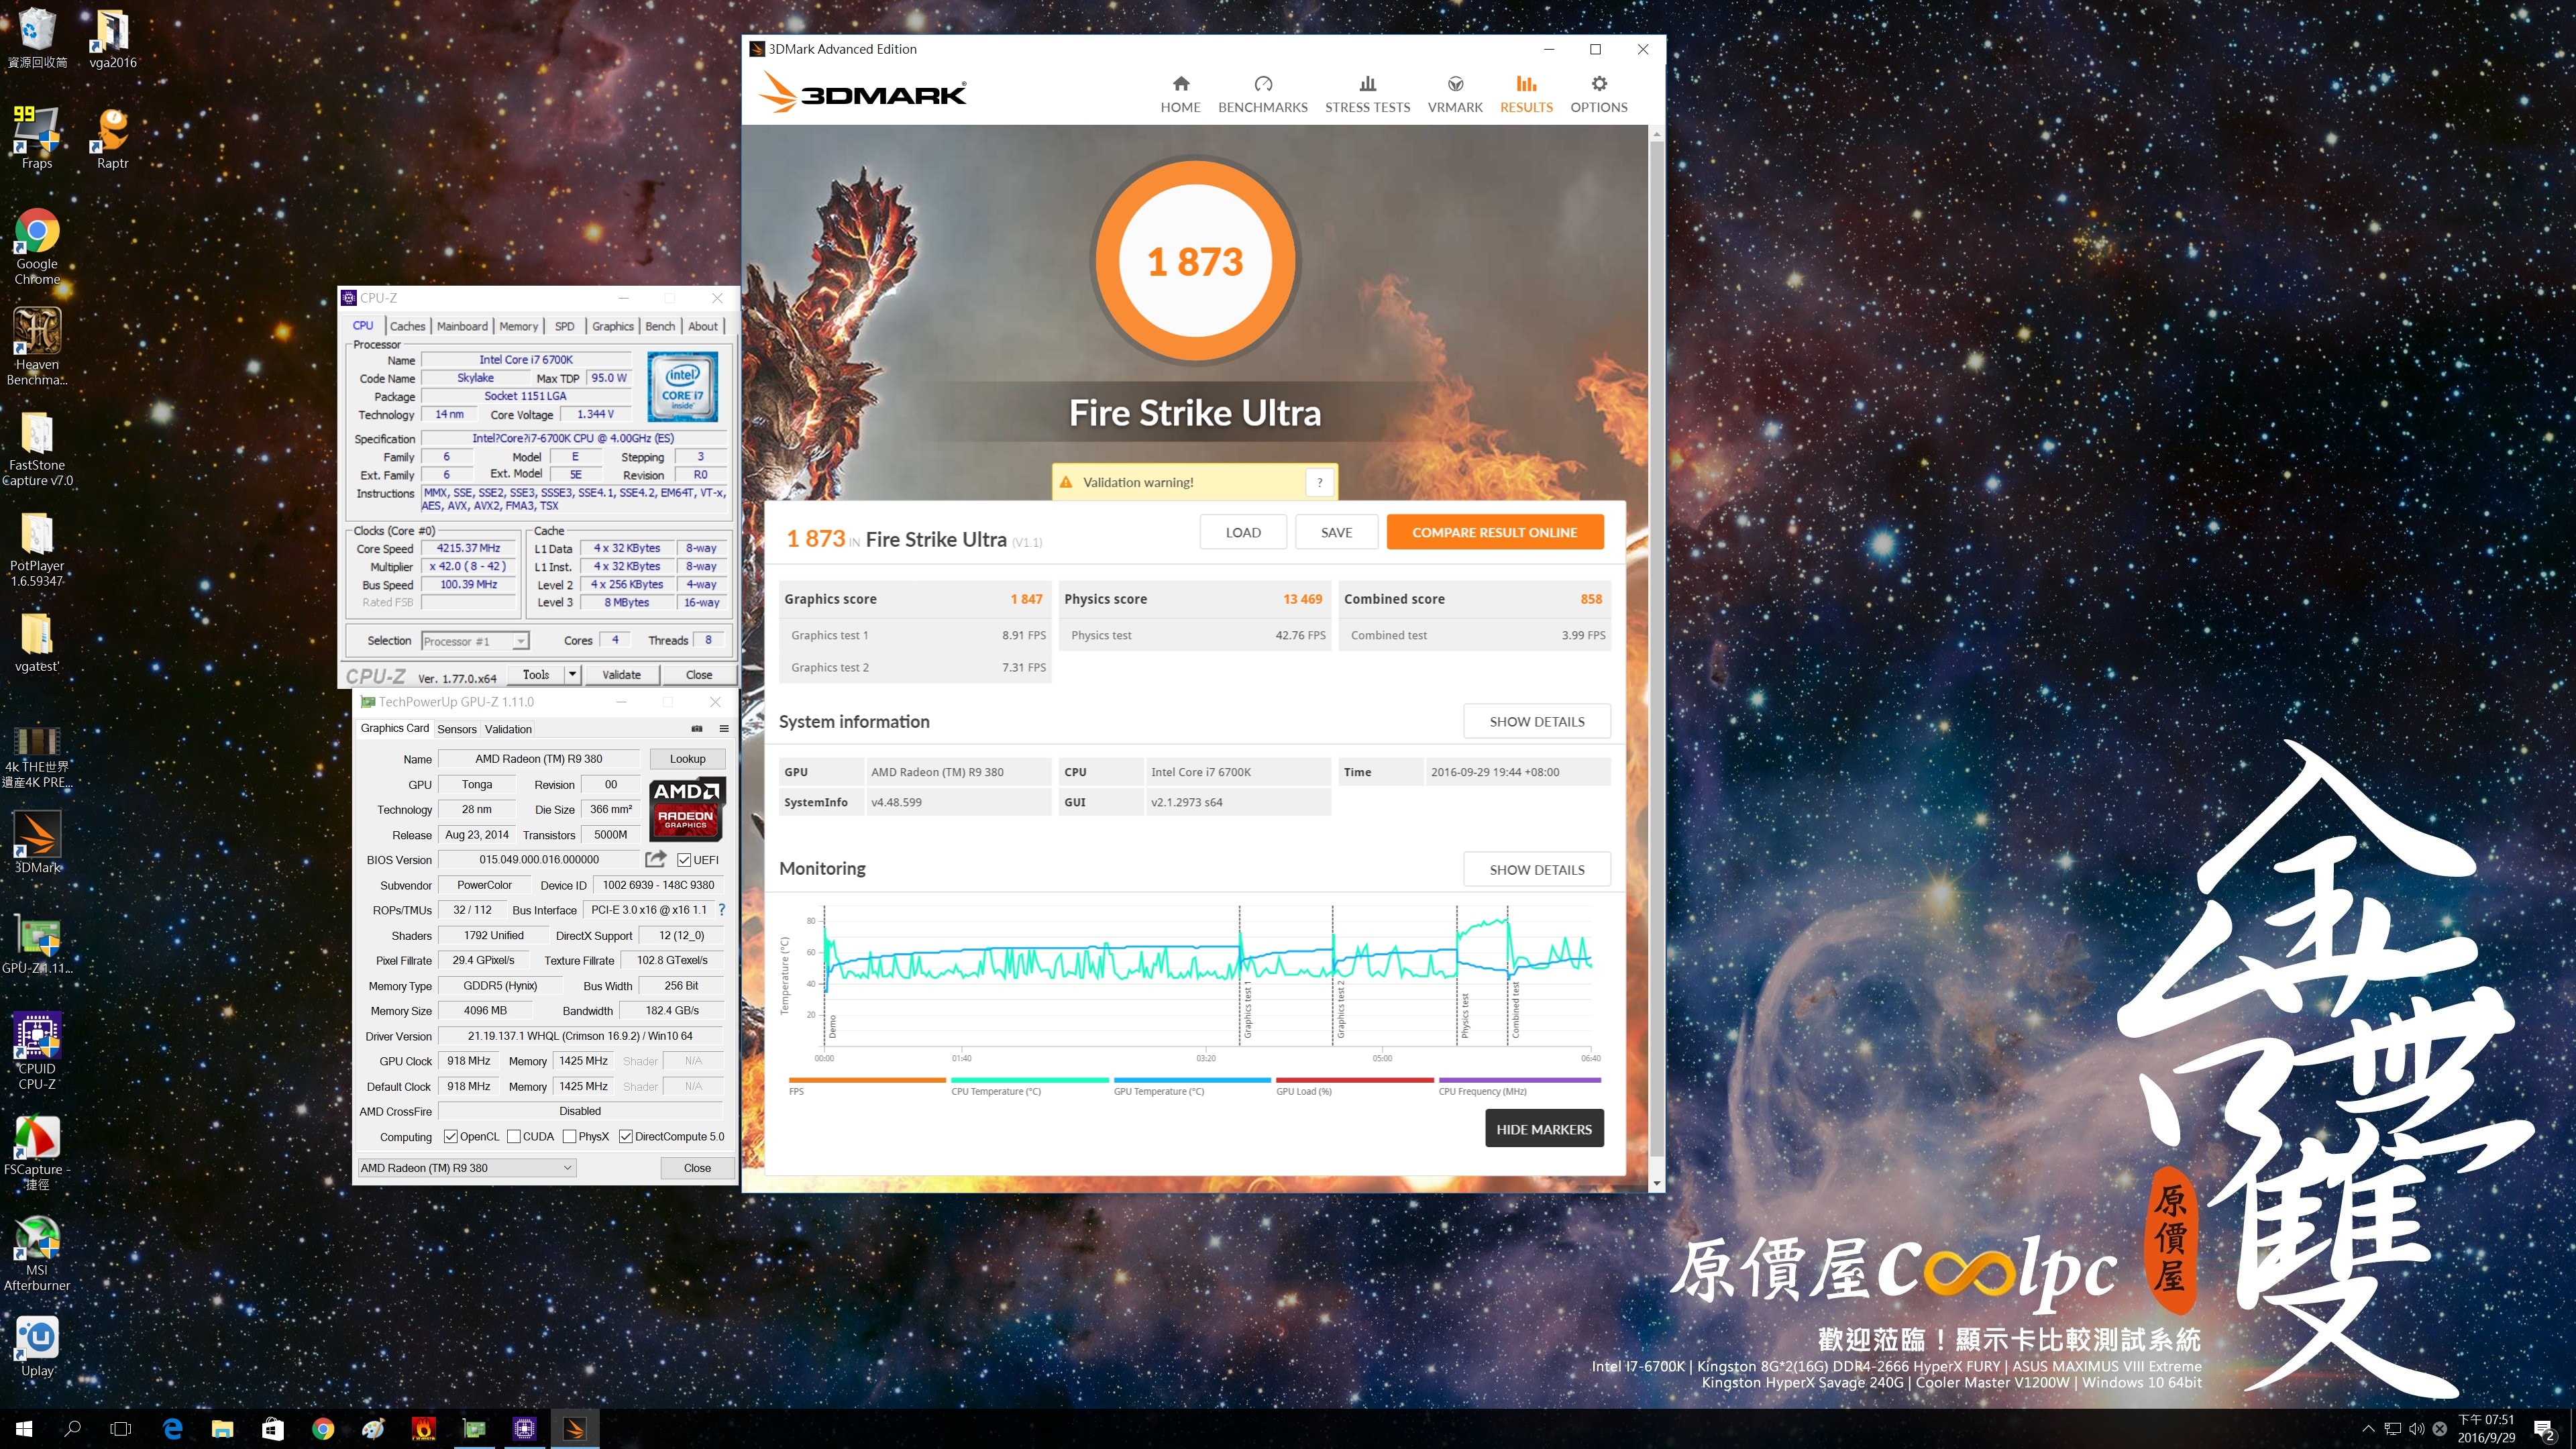Click the HIDE MARKERS button
Screen dimensions: 2576x1449
coord(1543,1128)
